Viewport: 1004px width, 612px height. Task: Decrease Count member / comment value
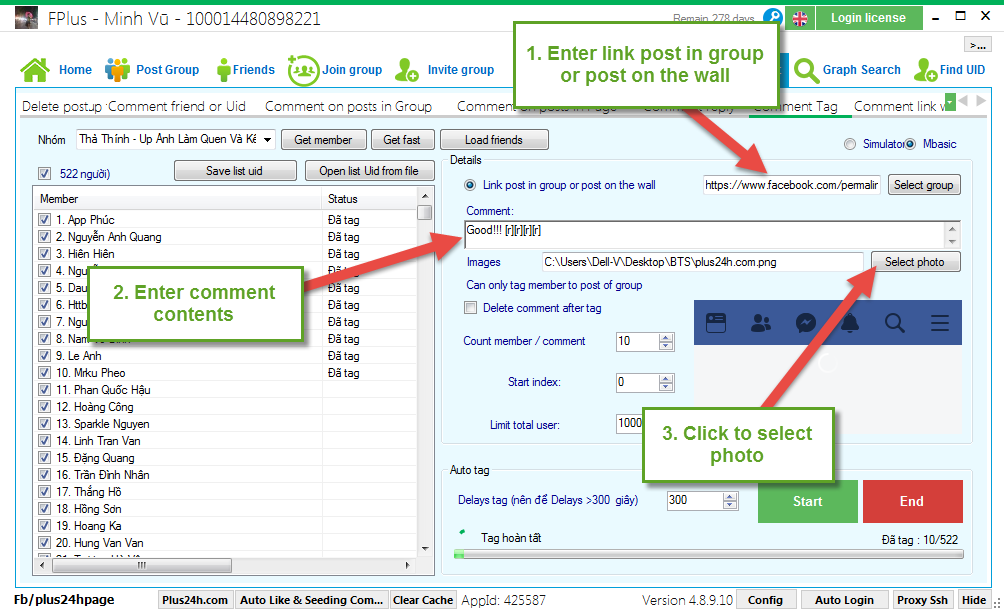coord(666,346)
